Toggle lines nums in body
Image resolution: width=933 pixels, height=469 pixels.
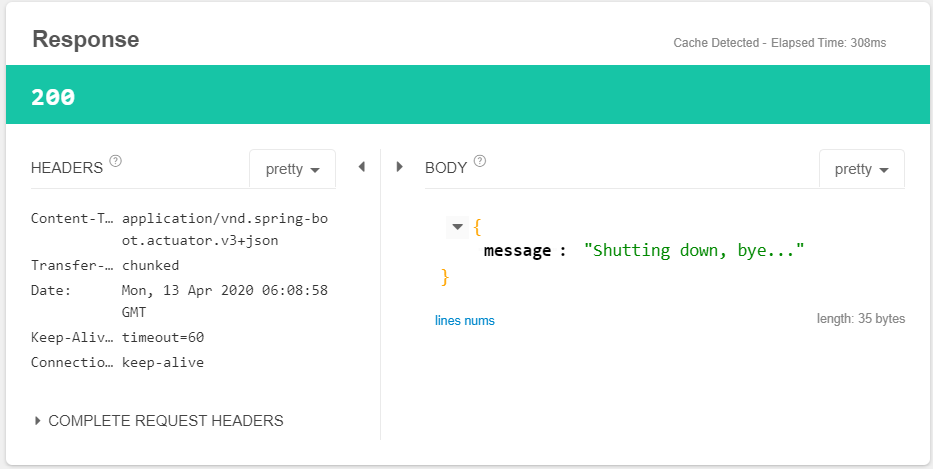(x=464, y=321)
